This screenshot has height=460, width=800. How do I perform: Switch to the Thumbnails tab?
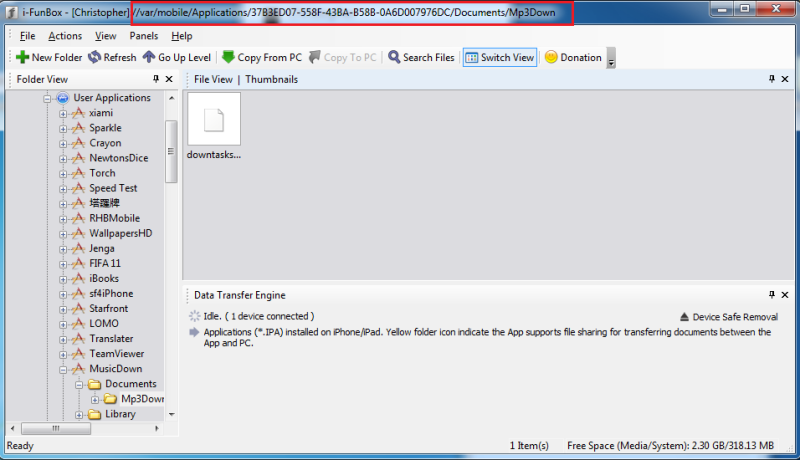[x=272, y=79]
